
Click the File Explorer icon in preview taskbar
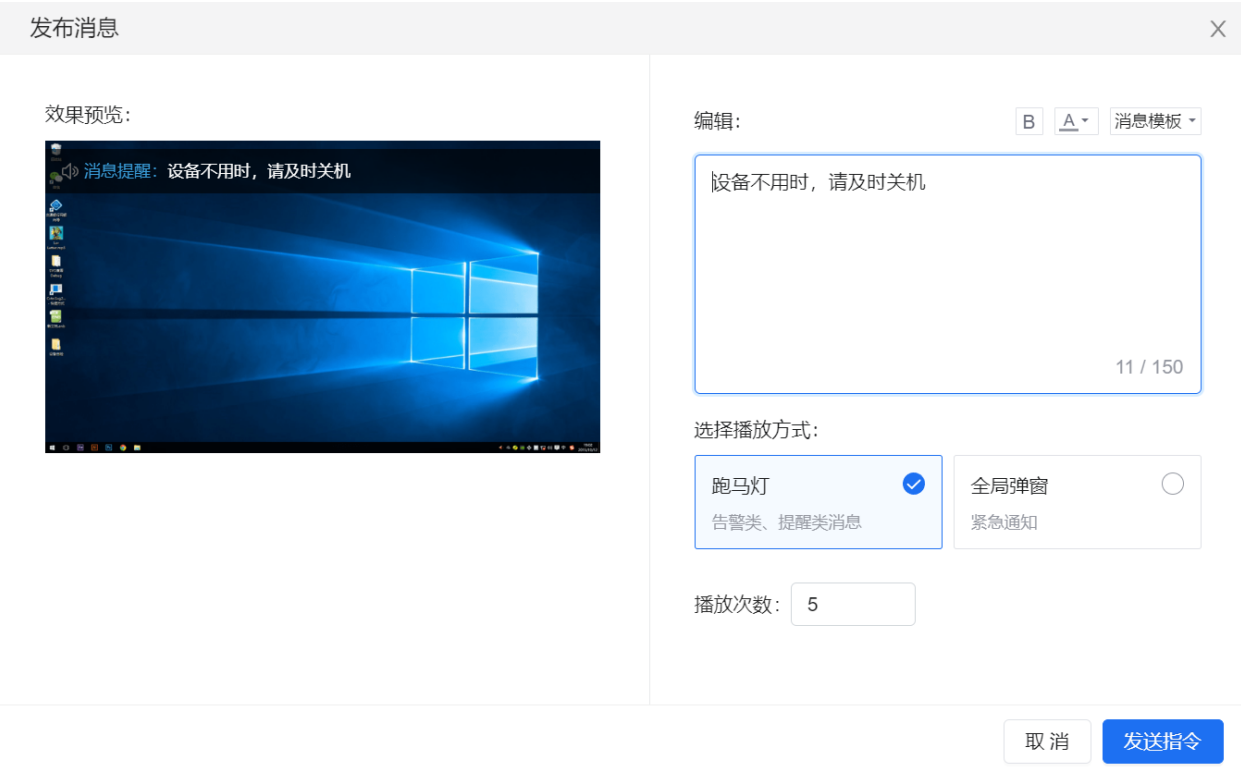[x=137, y=447]
